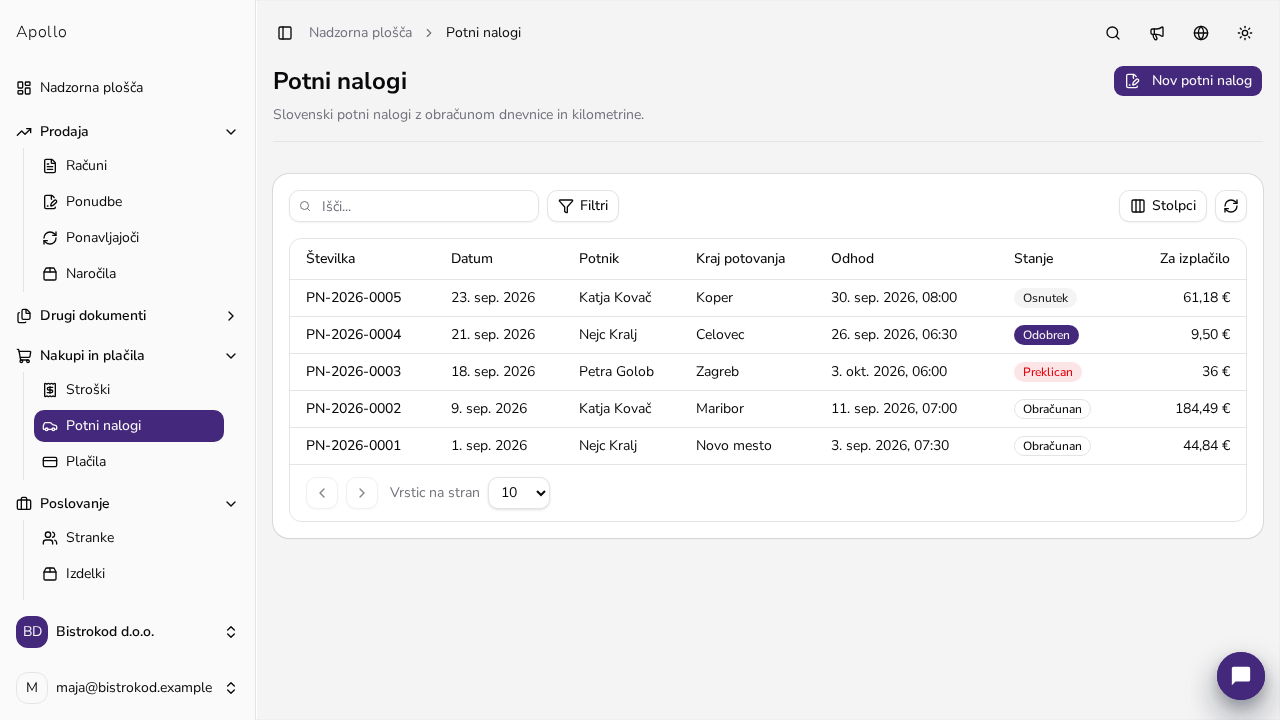Viewport: 1280px width, 720px height.
Task: Open Plačila menu item
Action: tap(129, 462)
